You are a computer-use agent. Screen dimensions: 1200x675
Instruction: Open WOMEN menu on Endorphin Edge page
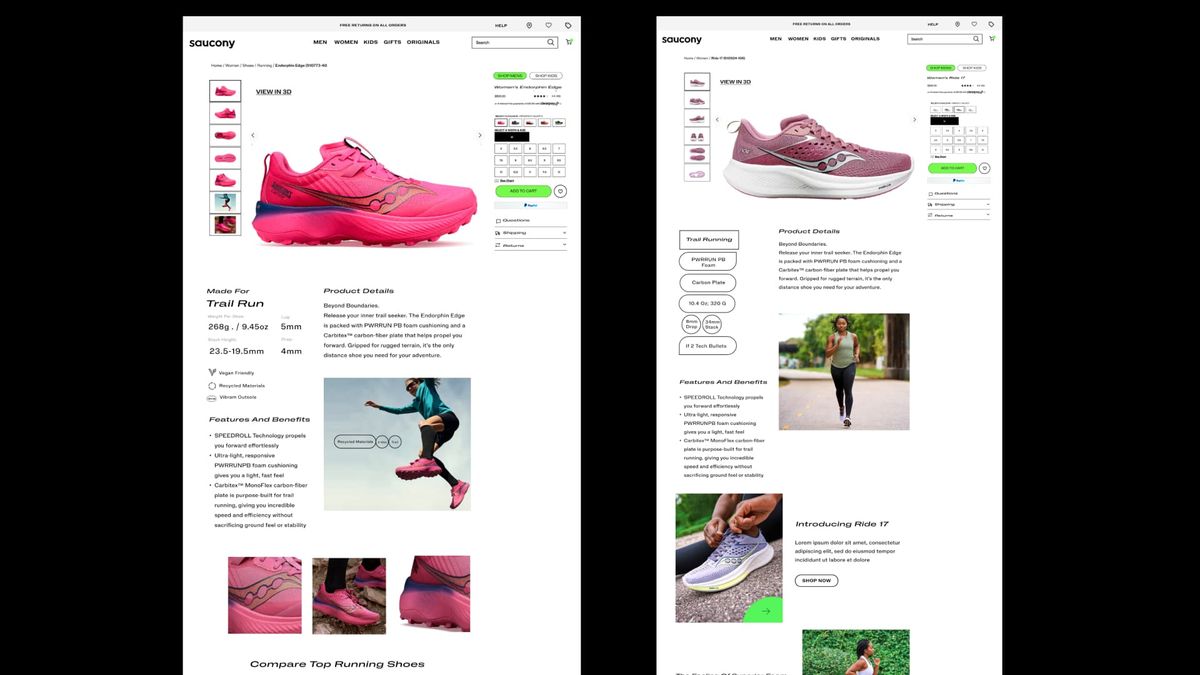coord(346,42)
